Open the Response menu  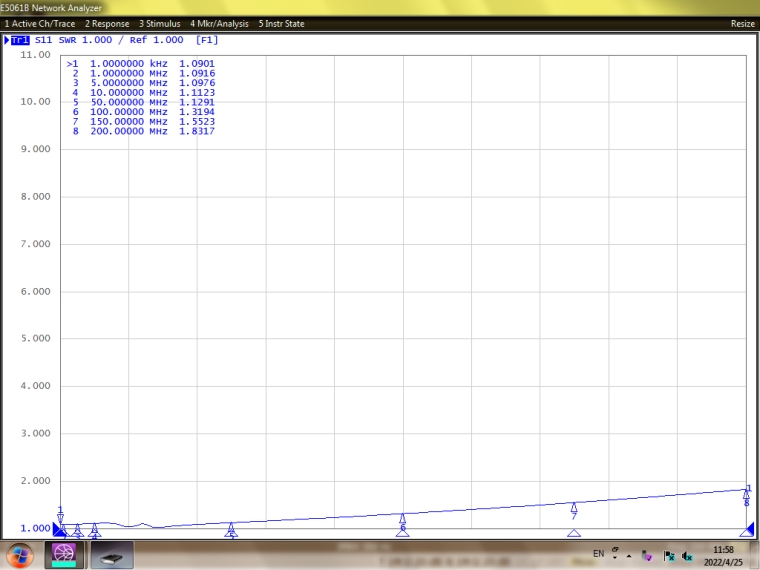(107, 23)
